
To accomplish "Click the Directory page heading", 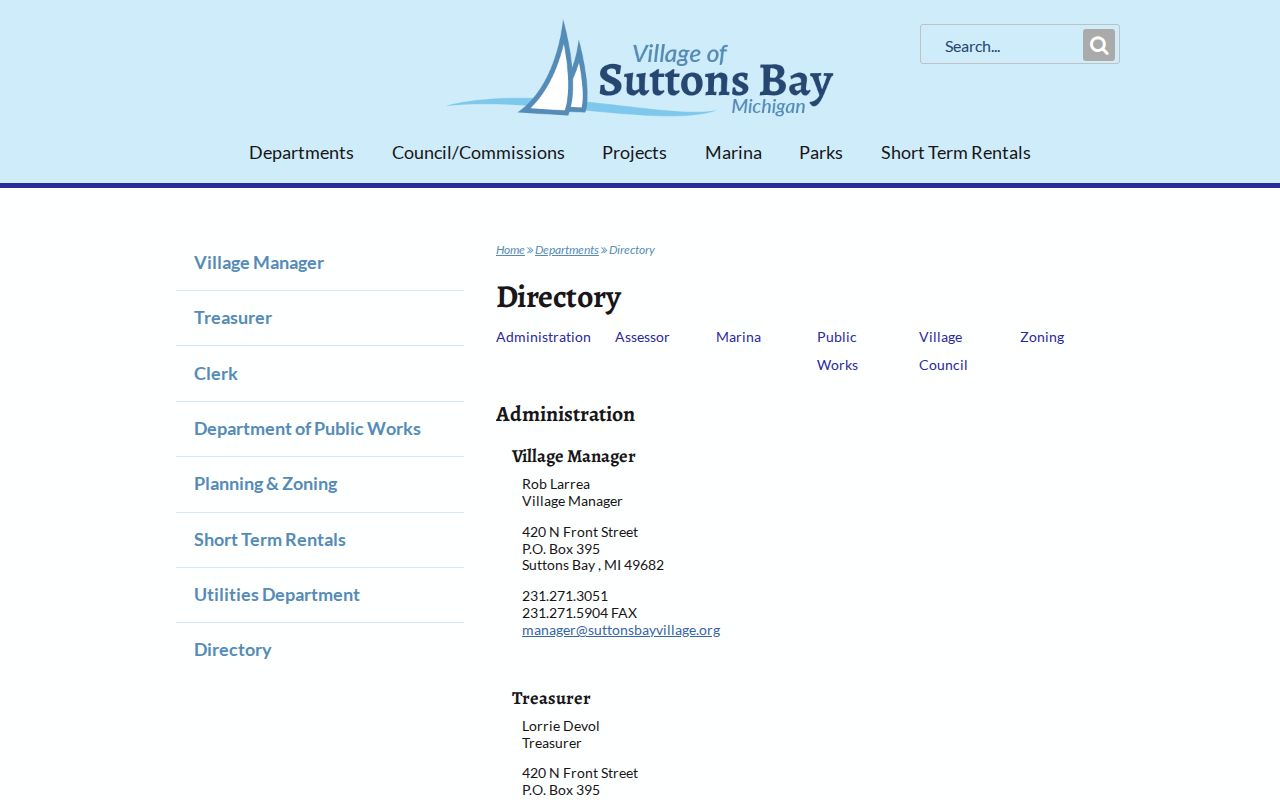I will (558, 297).
